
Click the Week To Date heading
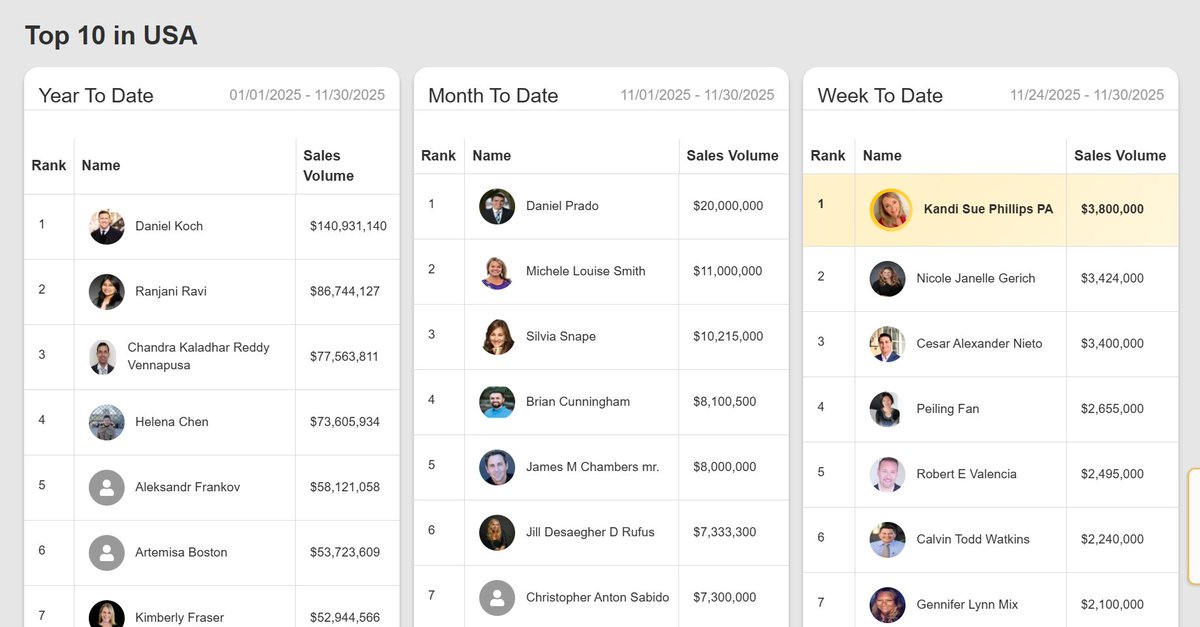[880, 96]
